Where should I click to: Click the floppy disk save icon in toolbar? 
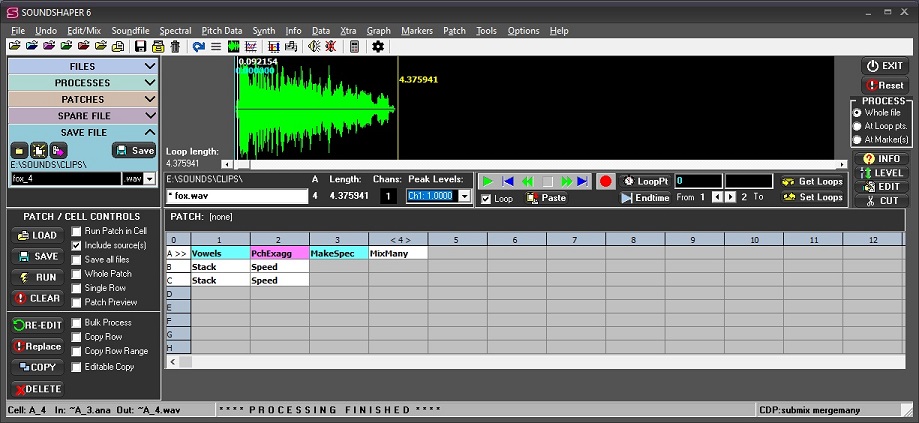[x=141, y=46]
